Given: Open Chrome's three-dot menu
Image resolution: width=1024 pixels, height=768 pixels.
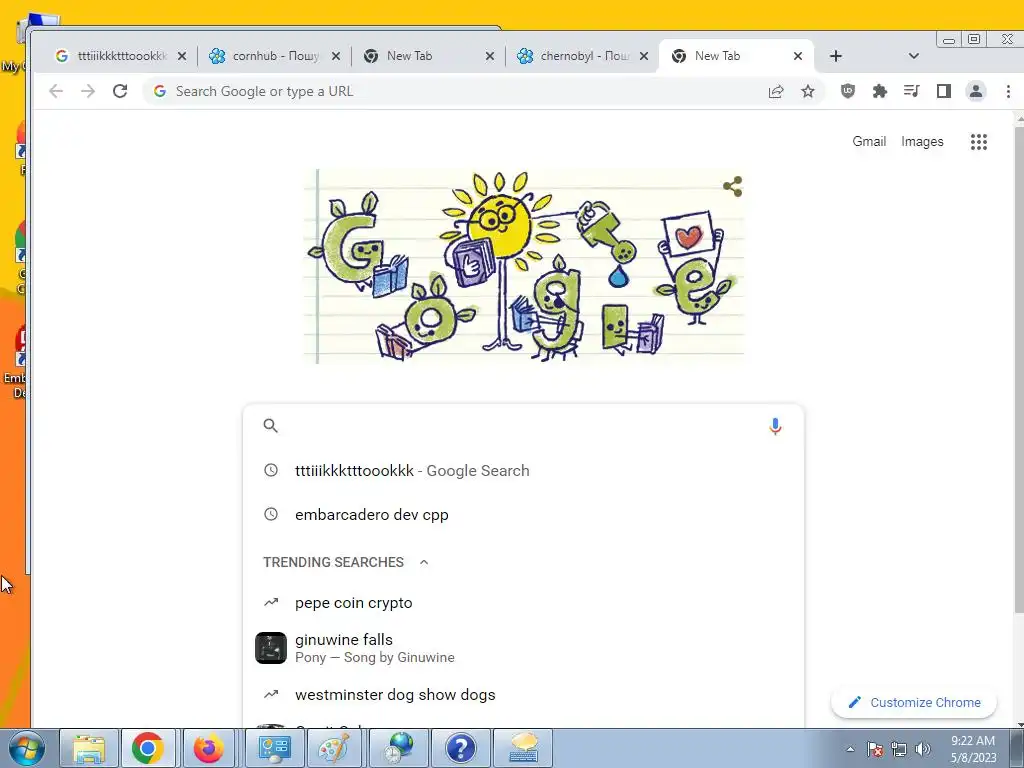Looking at the screenshot, I should (1008, 91).
